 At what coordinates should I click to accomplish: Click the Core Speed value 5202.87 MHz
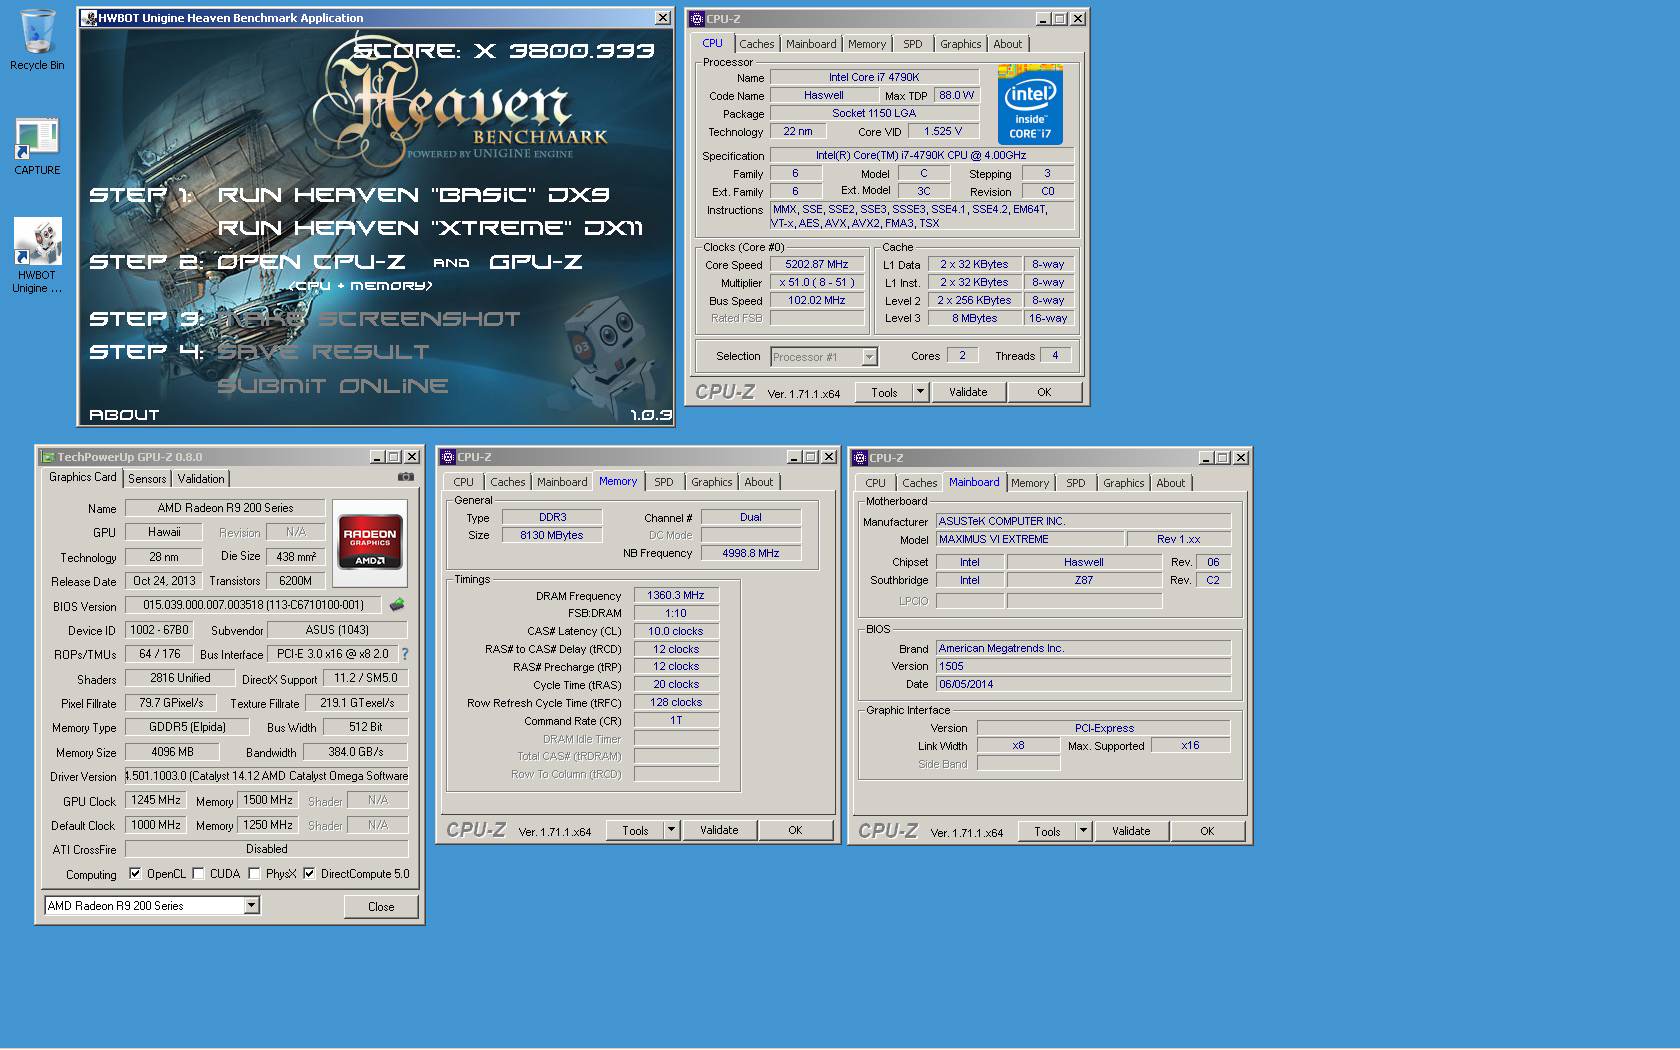click(x=816, y=265)
